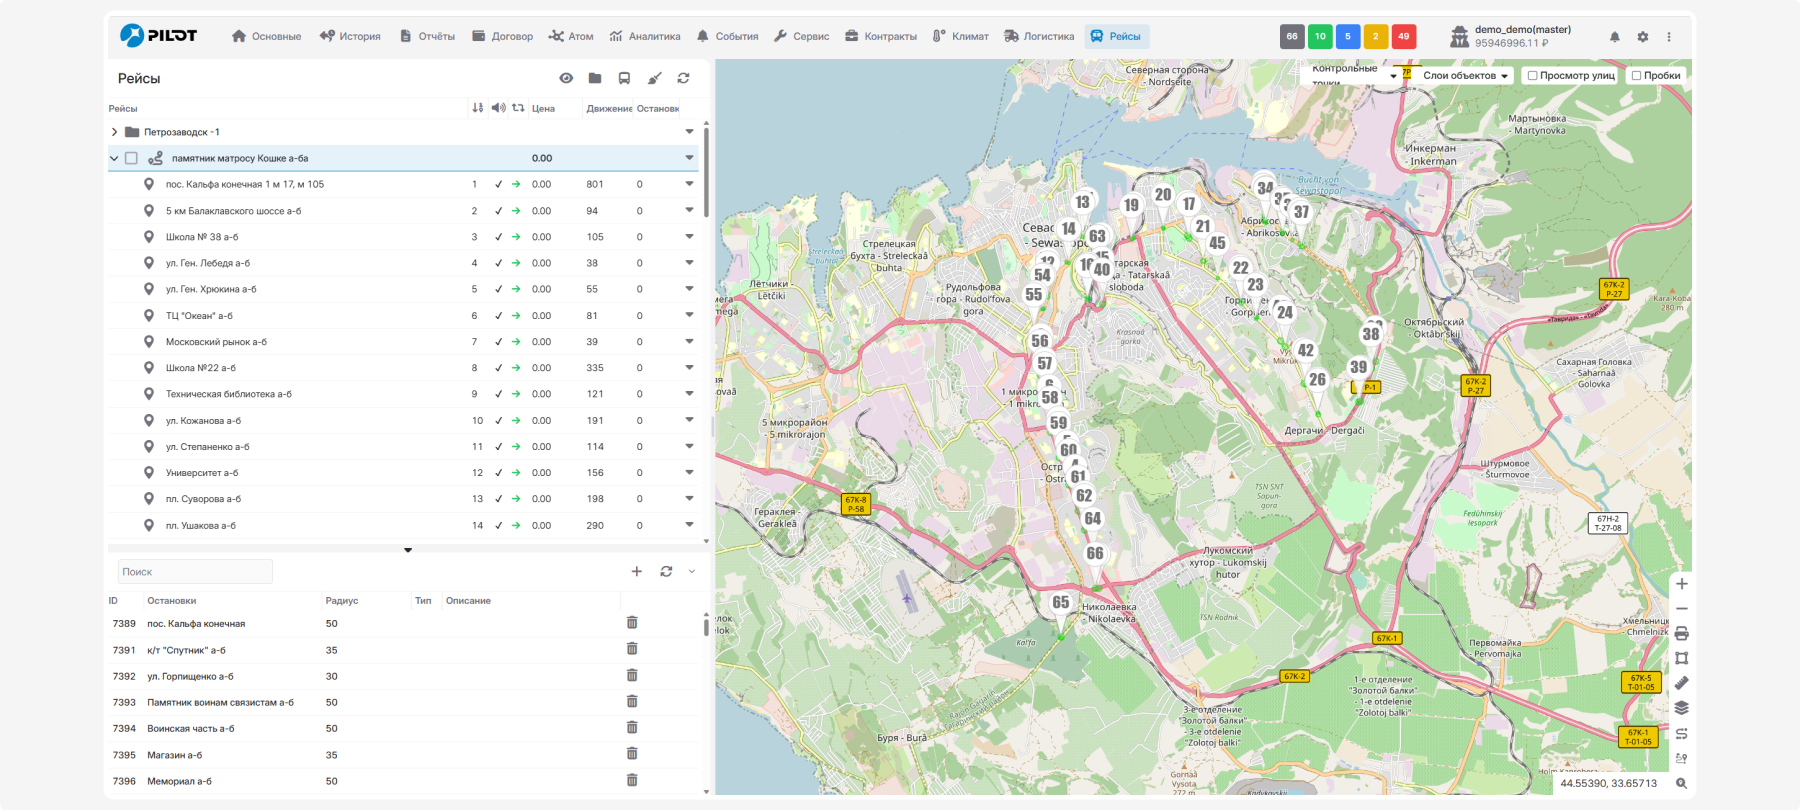
Task: Open dropdown arrow for Школа № 38 а-б
Action: pyautogui.click(x=689, y=237)
